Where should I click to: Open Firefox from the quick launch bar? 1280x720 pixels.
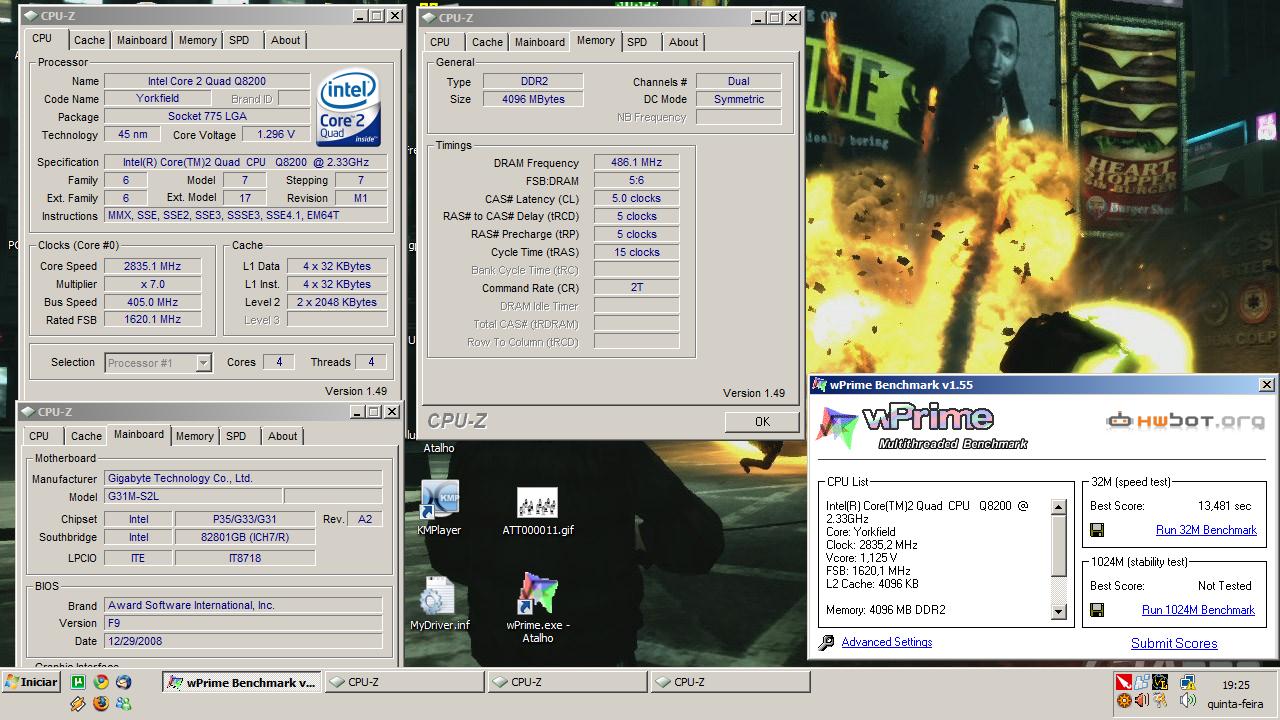[x=101, y=703]
